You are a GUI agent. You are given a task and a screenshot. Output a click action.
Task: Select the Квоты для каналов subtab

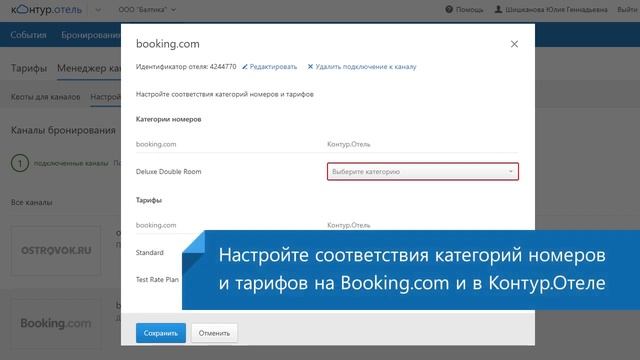[x=46, y=97]
